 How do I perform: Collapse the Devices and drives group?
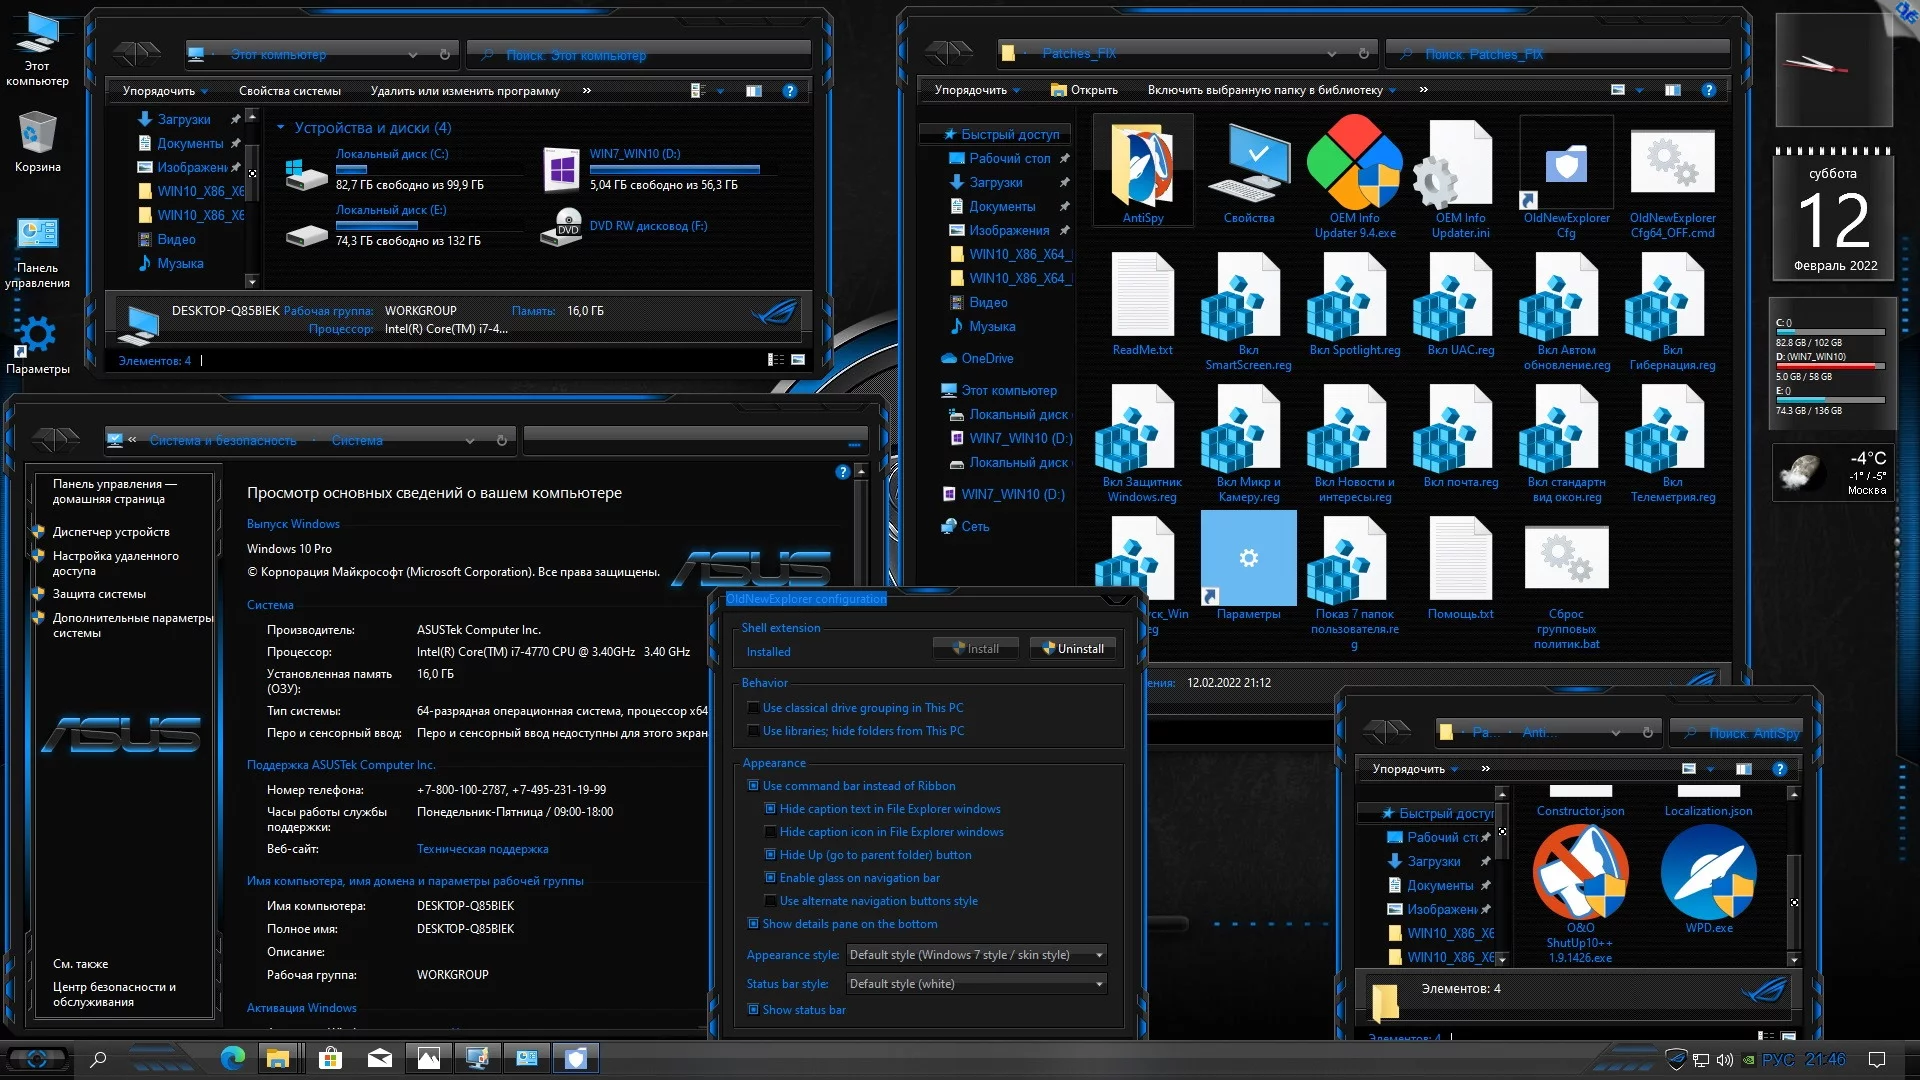pyautogui.click(x=281, y=128)
